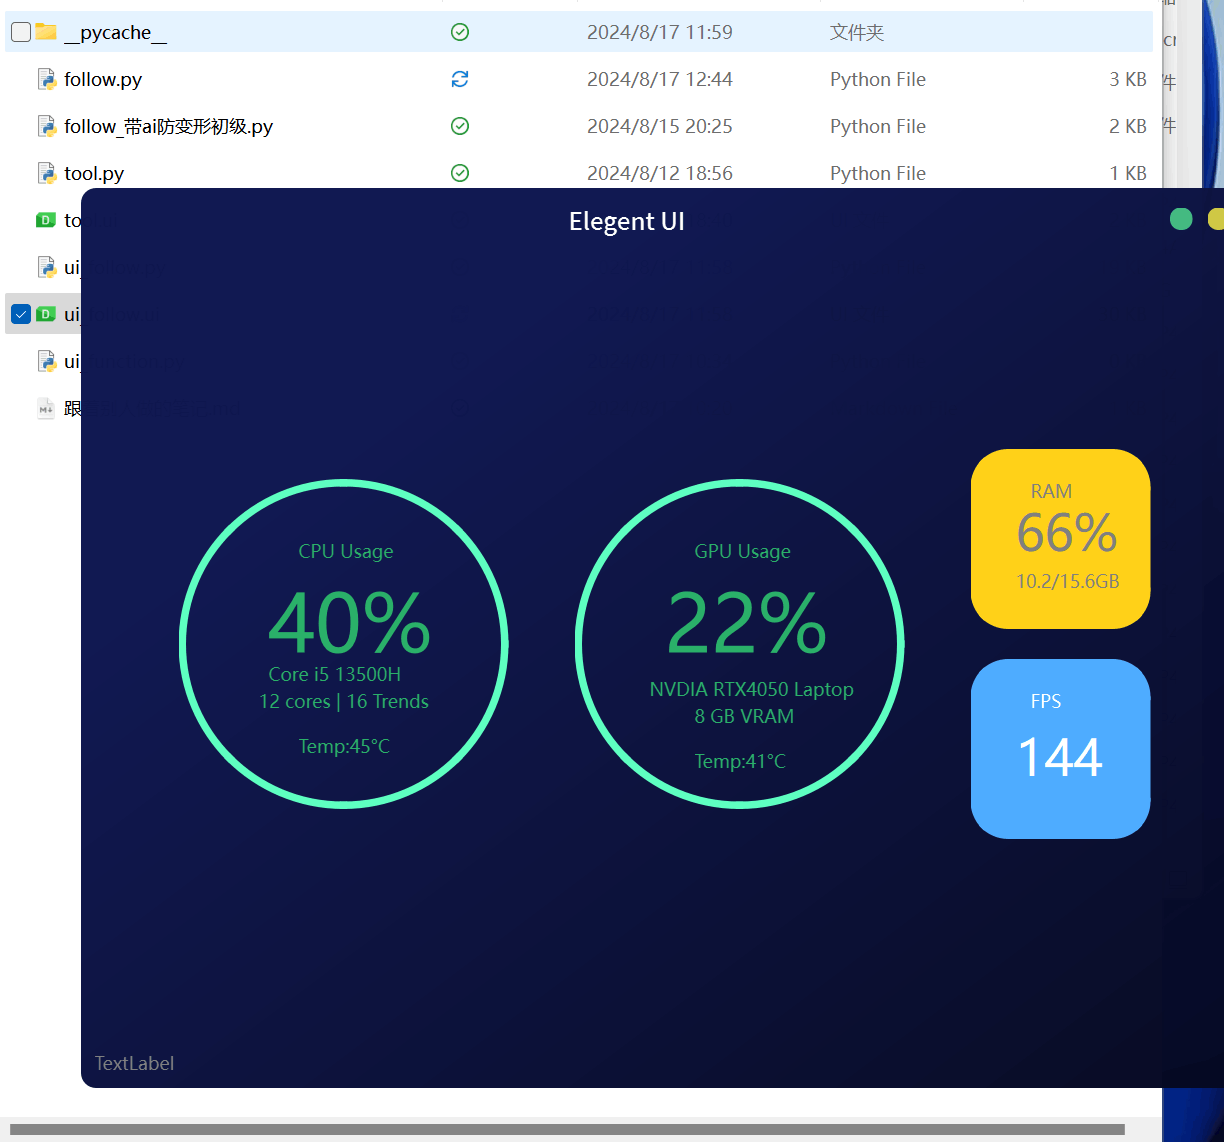Uncheck the checked ui file row checkbox
This screenshot has width=1224, height=1142.
pyautogui.click(x=21, y=314)
